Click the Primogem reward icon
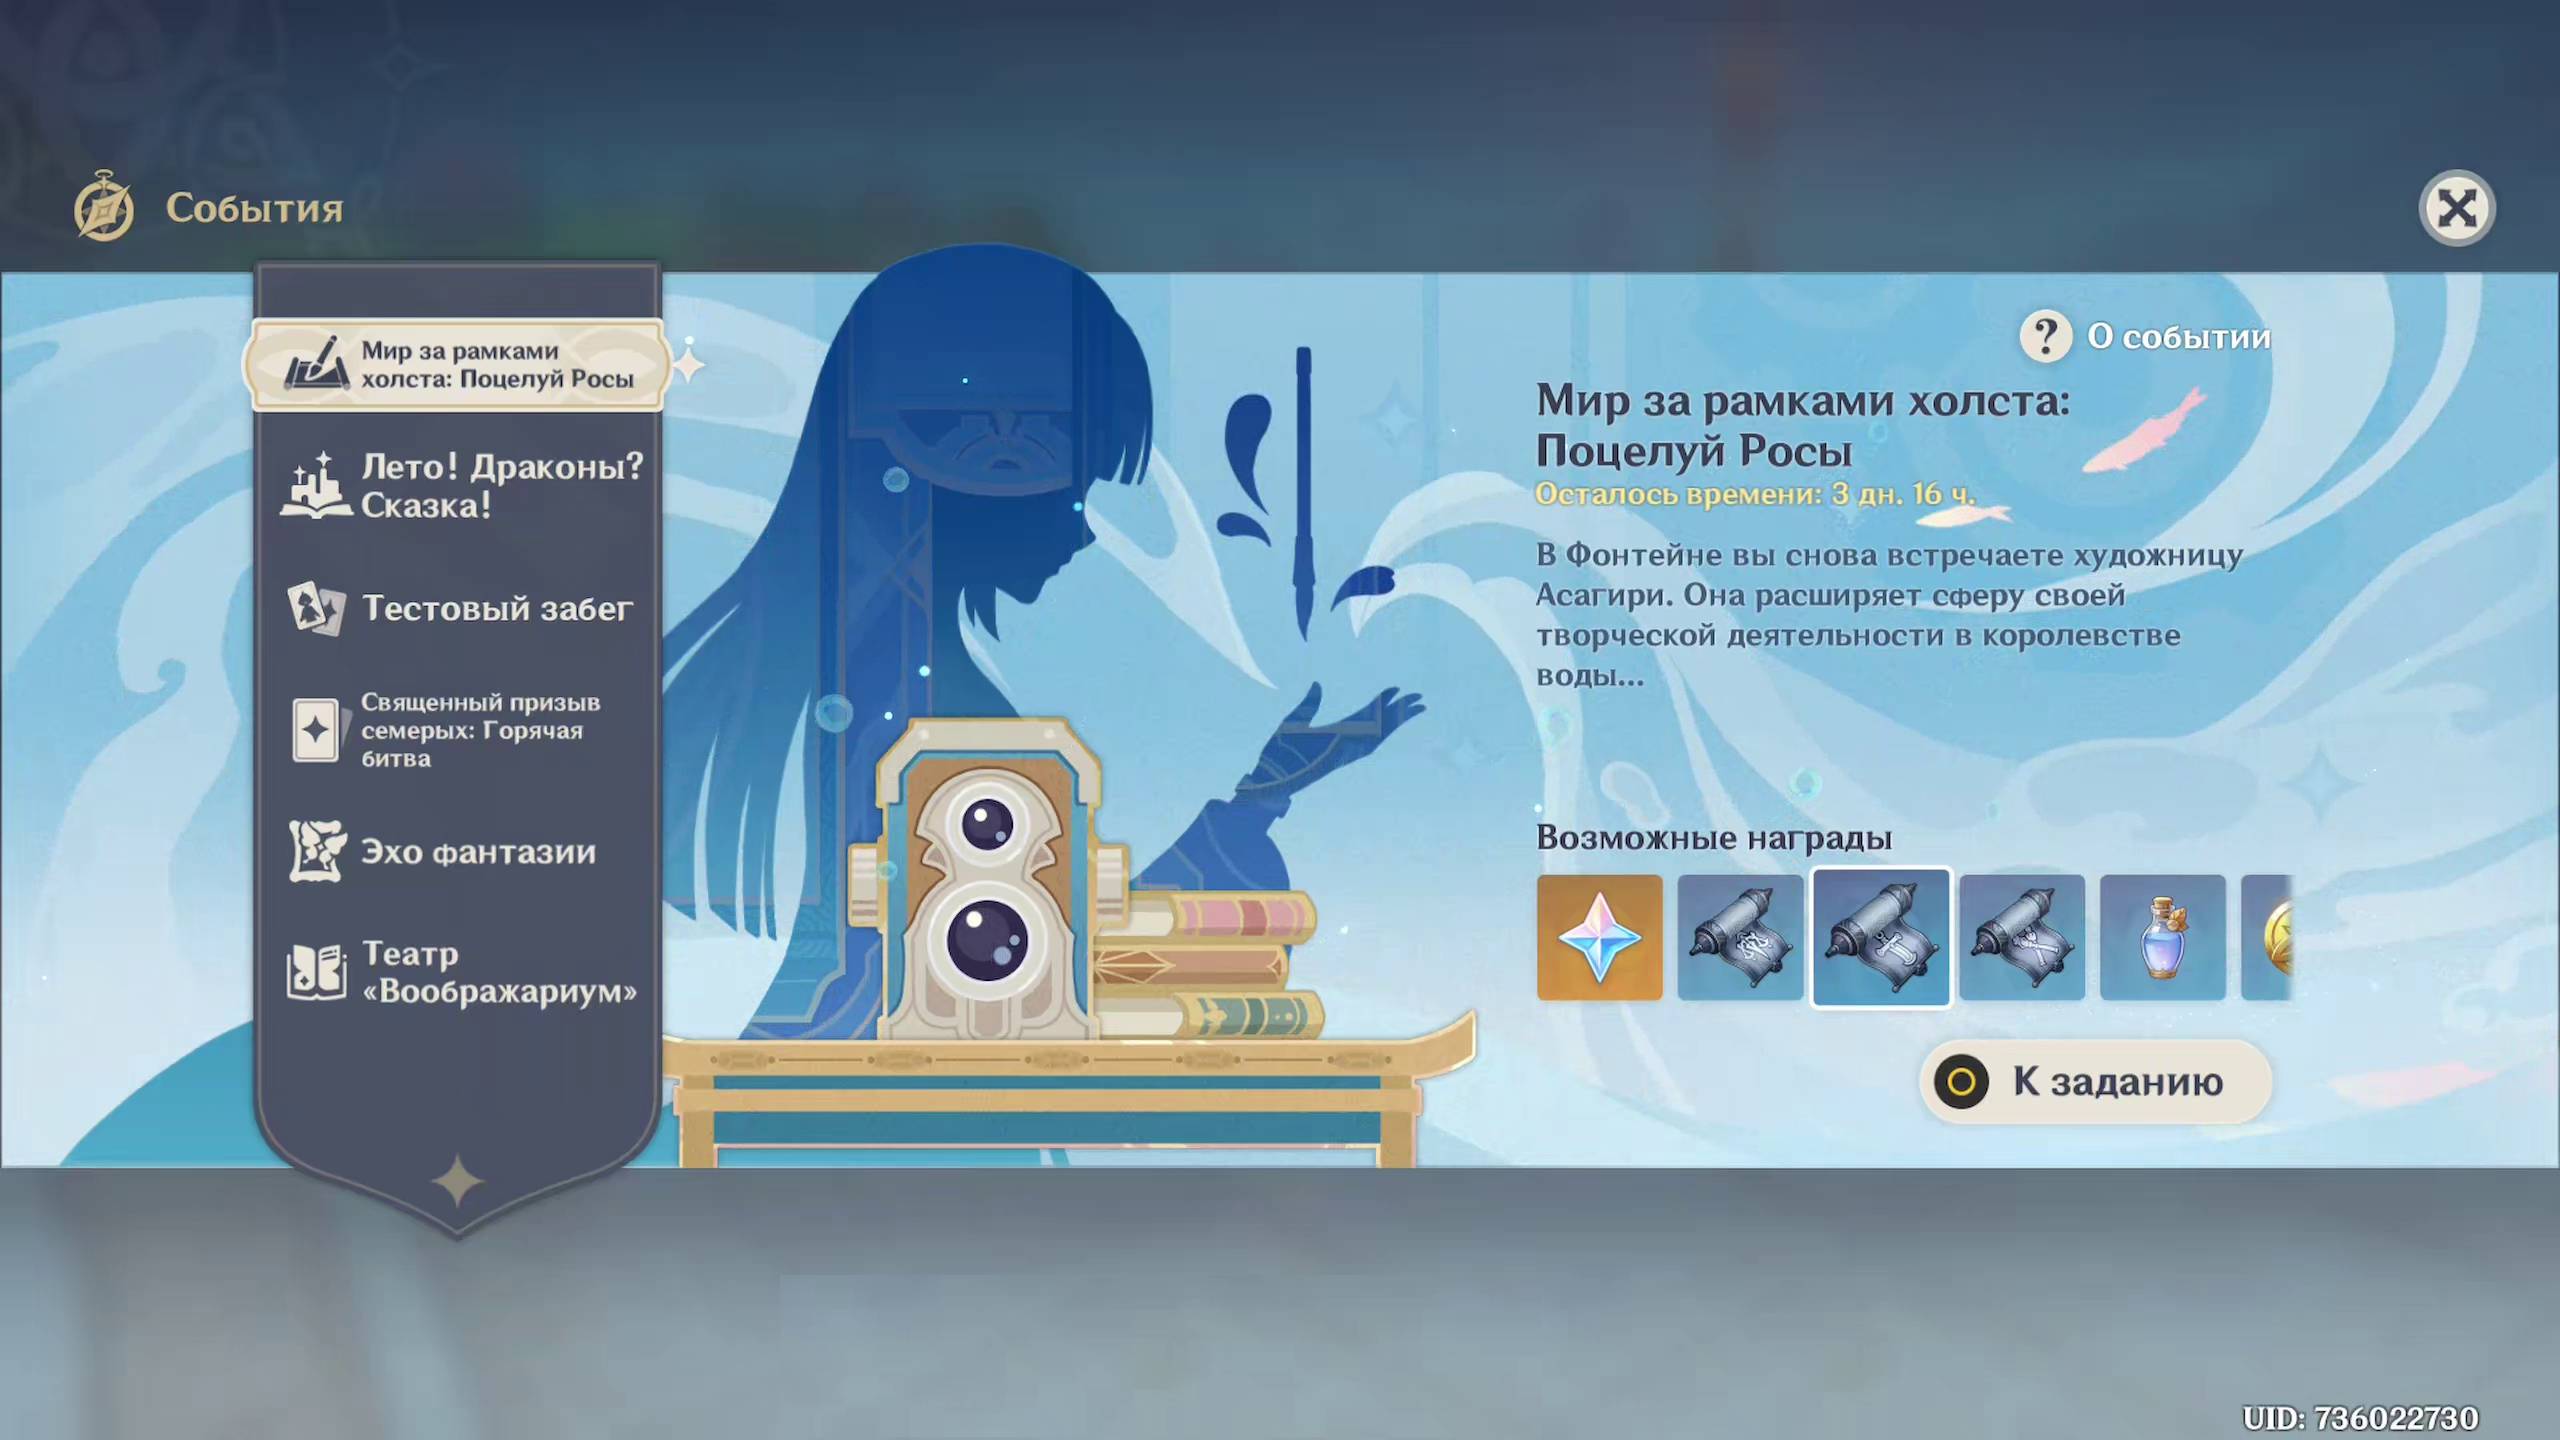The height and width of the screenshot is (1440, 2560). click(x=1599, y=937)
